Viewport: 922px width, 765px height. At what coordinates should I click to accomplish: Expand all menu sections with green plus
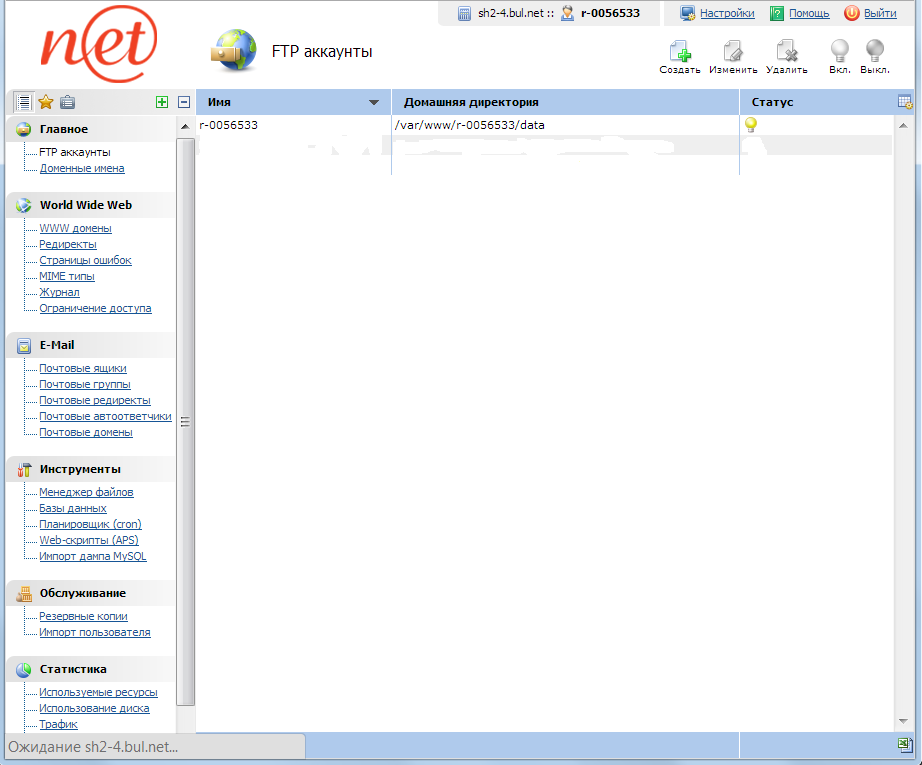click(162, 102)
